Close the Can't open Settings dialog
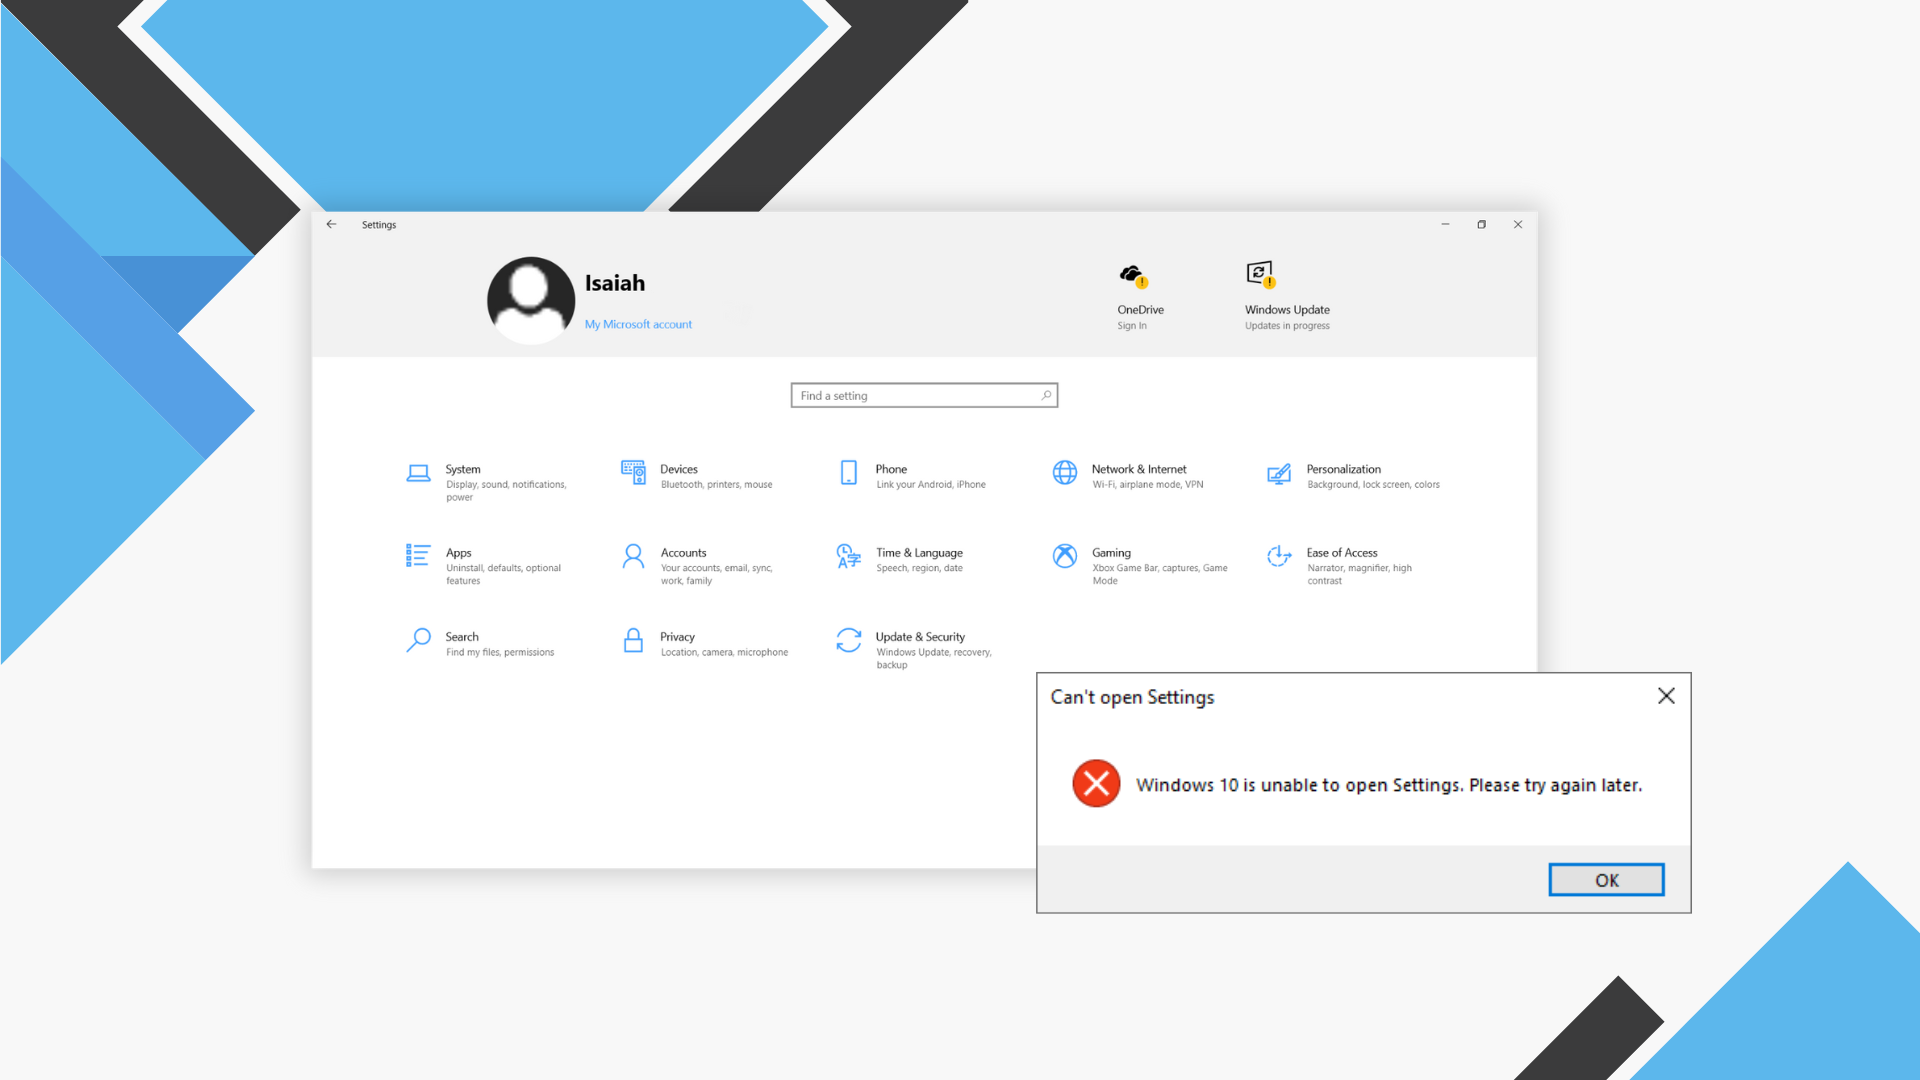Image resolution: width=1920 pixels, height=1080 pixels. click(x=1666, y=696)
